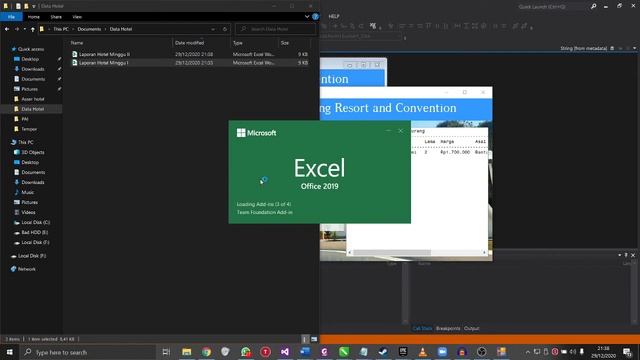Open the Output tab
640x360 pixels.
coord(471,328)
